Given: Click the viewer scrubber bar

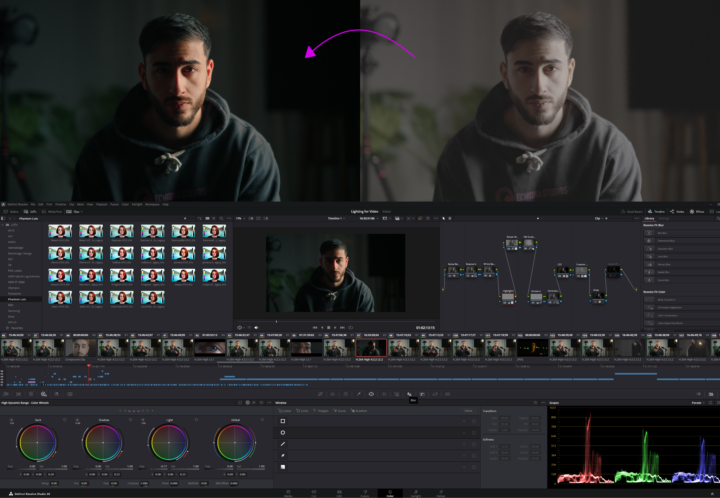Looking at the screenshot, I should tap(336, 321).
